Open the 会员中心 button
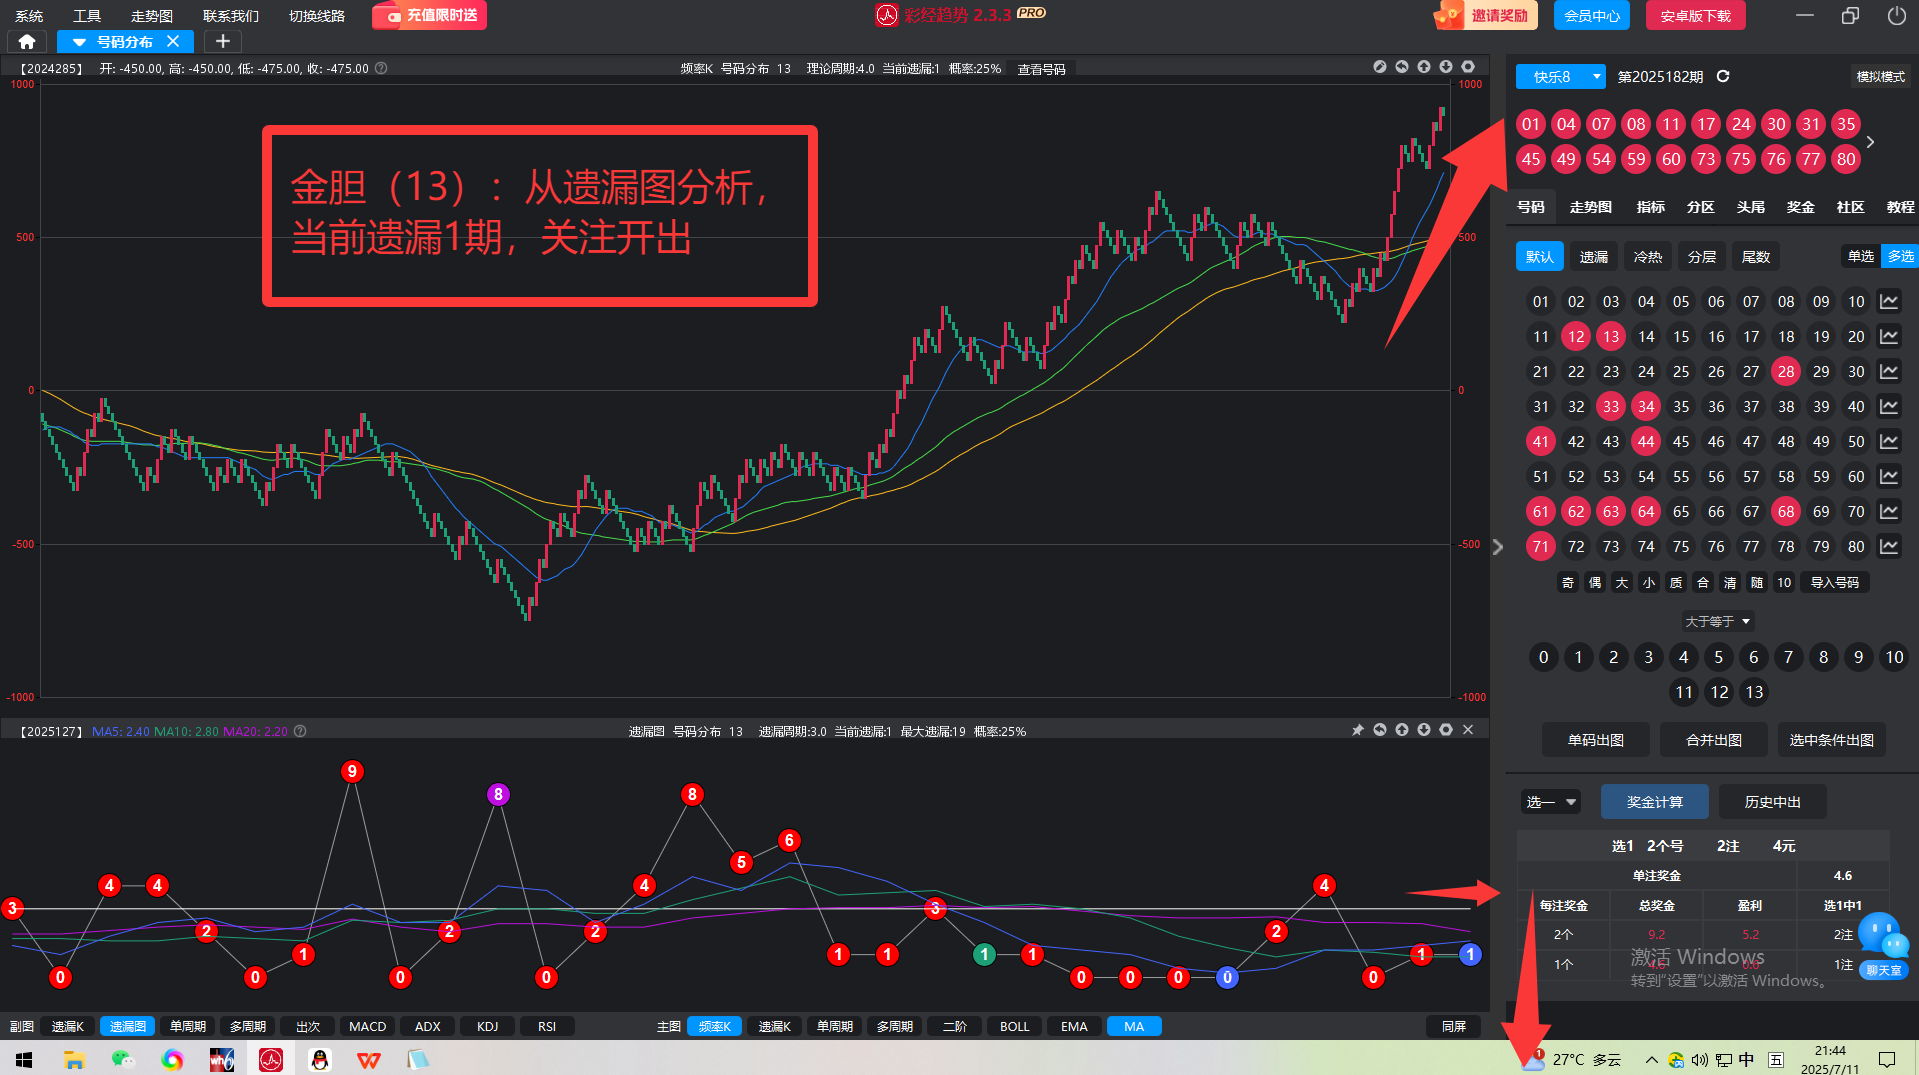Screen dimensions: 1919x1075 1592,16
